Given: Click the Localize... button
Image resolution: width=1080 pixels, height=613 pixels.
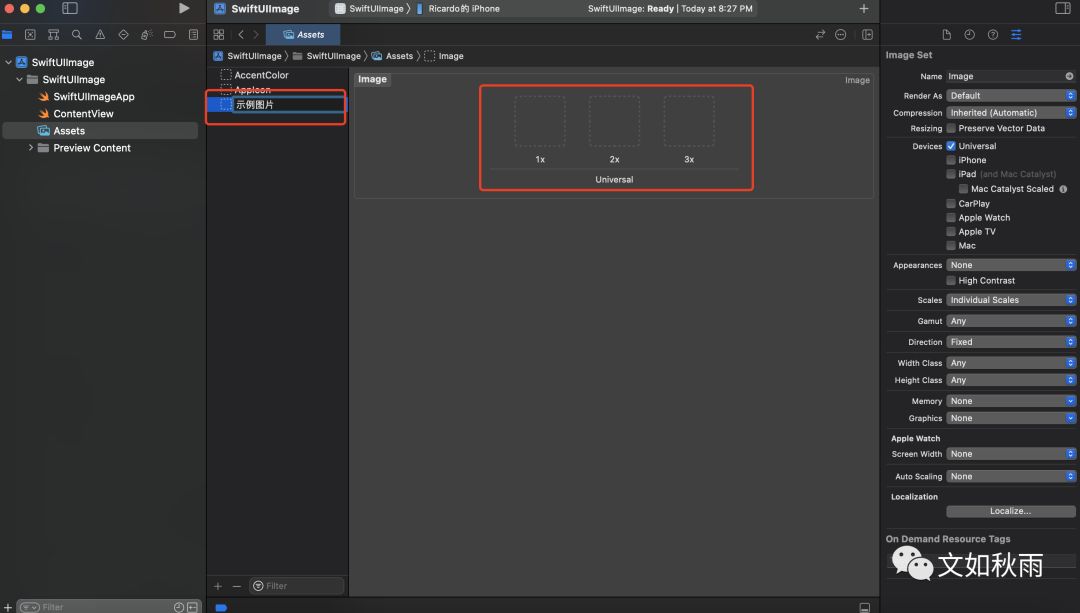Looking at the screenshot, I should click(x=1010, y=511).
